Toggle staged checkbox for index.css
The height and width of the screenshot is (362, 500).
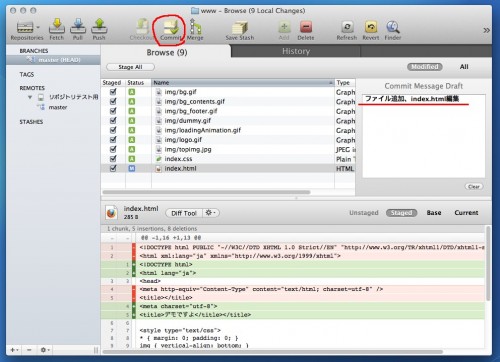(113, 159)
